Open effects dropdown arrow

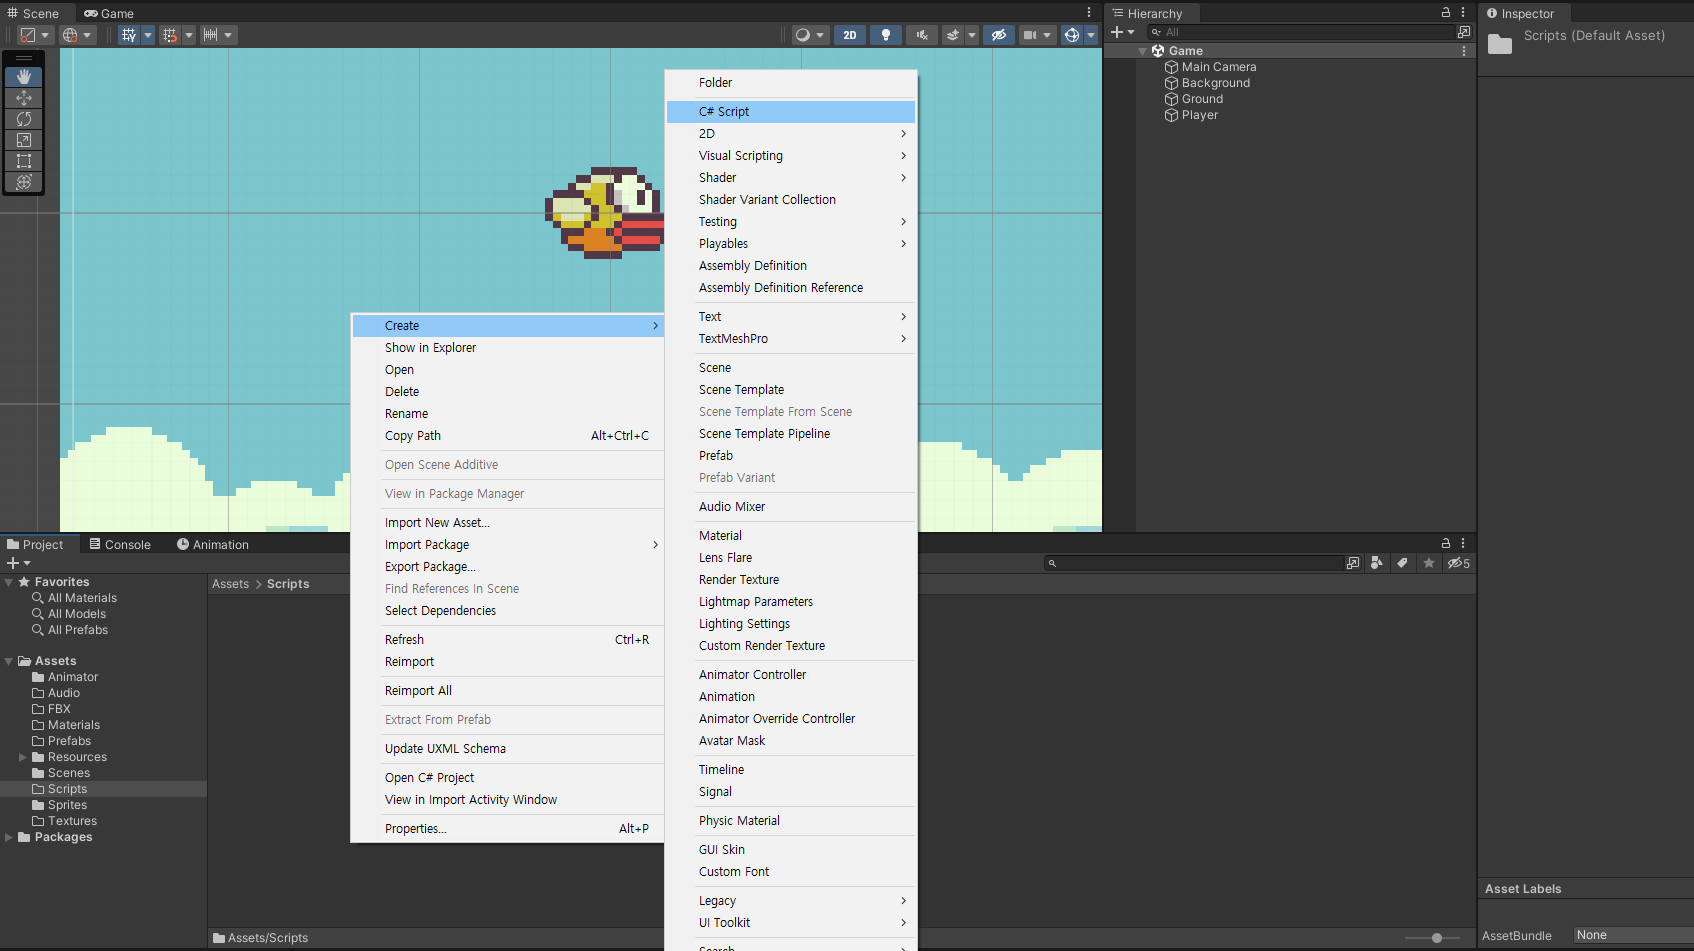coord(971,35)
